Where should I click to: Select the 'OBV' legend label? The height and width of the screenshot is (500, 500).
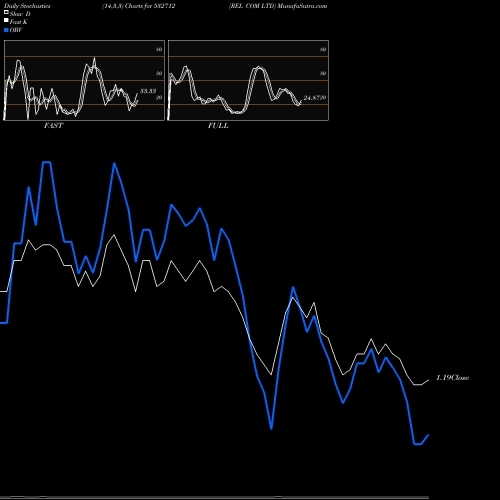point(16,30)
